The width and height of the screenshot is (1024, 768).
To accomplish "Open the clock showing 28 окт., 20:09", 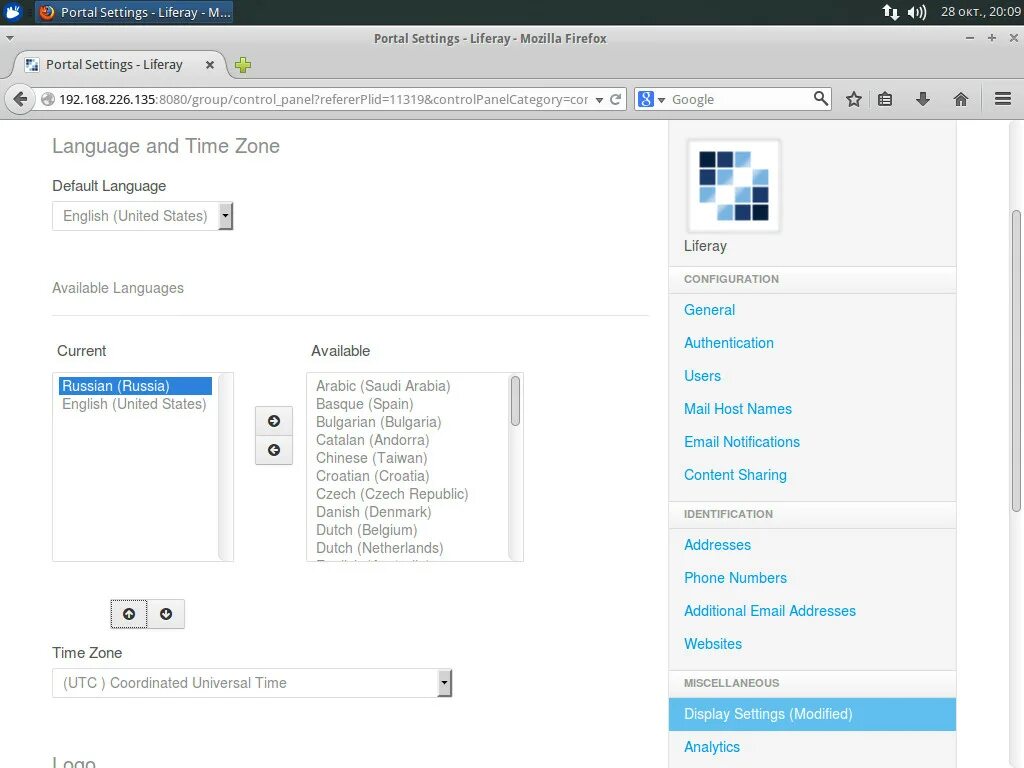I will (980, 12).
